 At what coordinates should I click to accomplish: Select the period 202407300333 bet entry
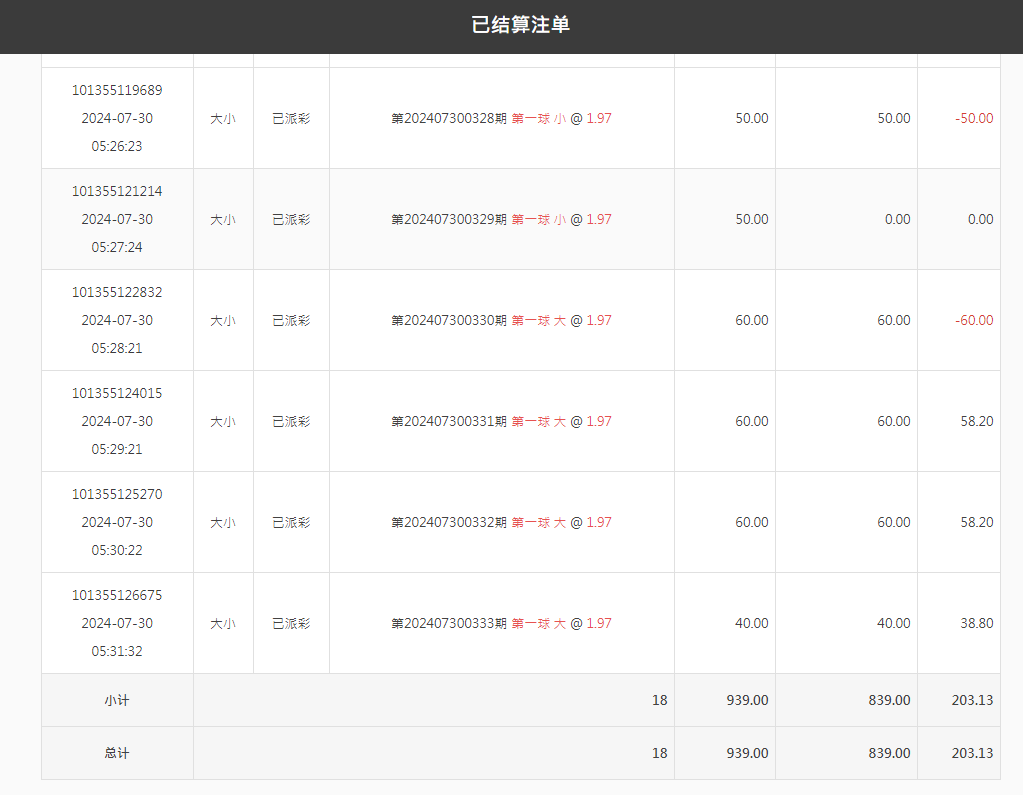click(x=501, y=623)
